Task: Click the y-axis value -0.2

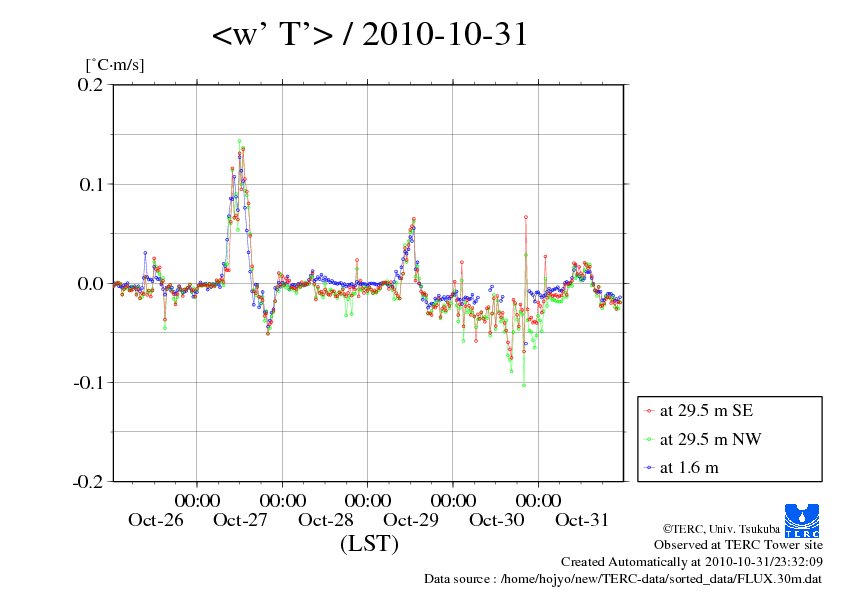Action: (88, 482)
